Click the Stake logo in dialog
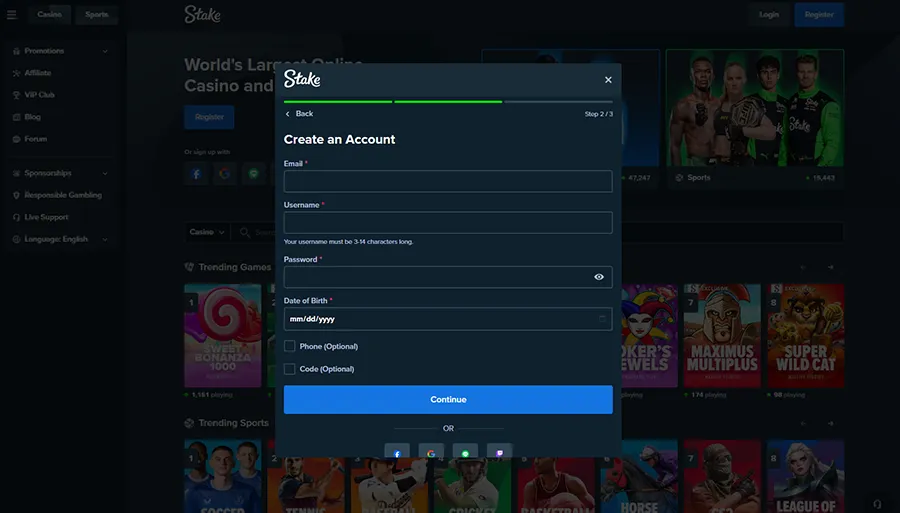 pos(302,79)
